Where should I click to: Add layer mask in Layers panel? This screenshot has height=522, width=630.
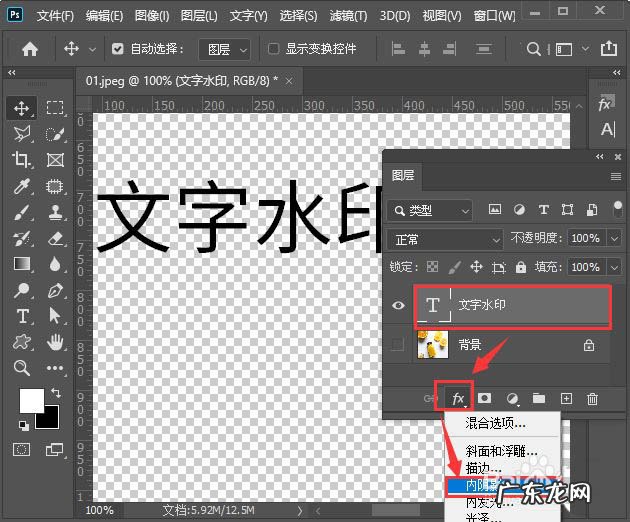coord(484,398)
